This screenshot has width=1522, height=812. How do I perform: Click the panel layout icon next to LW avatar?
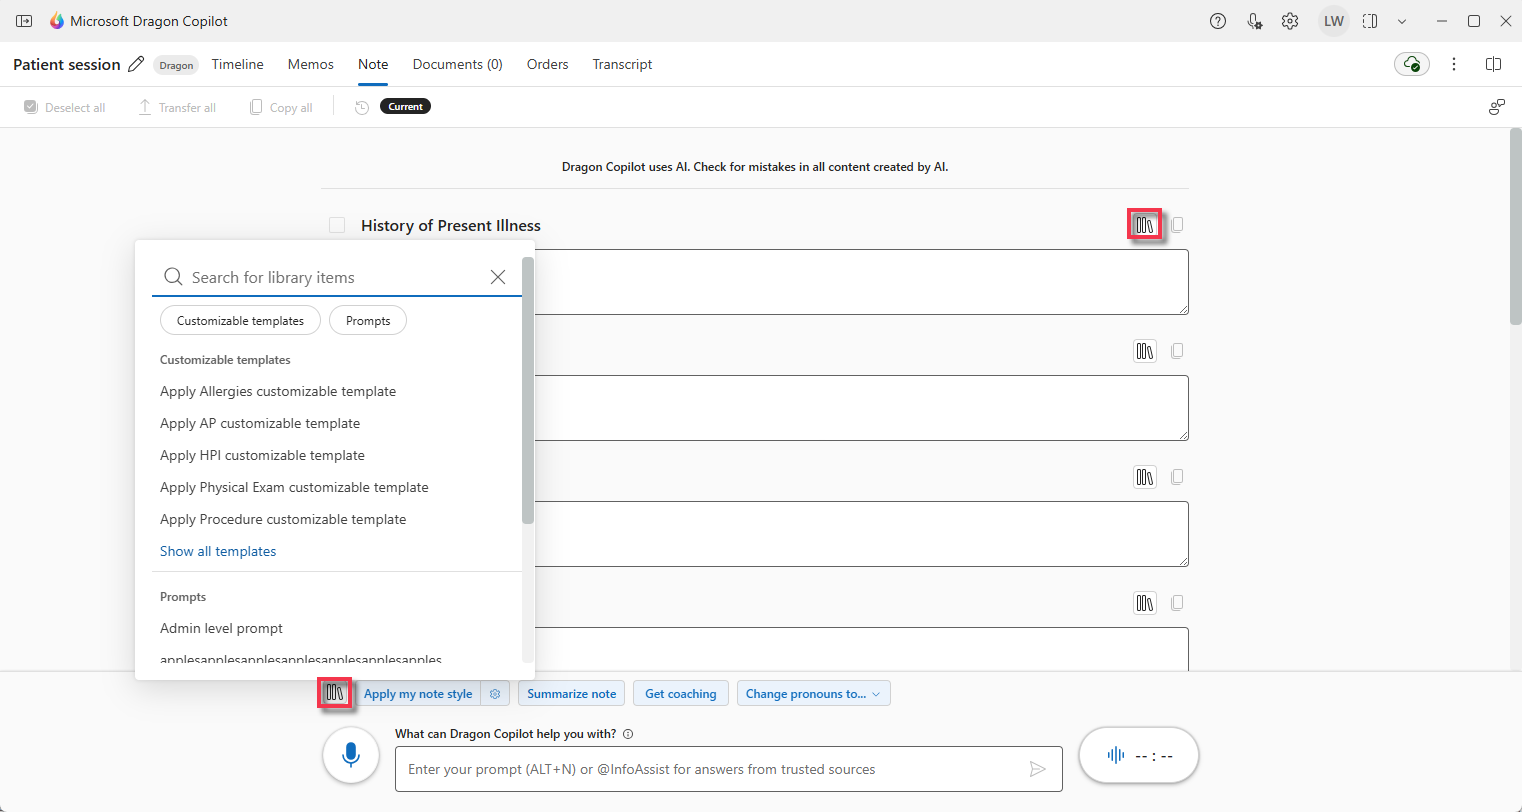tap(1370, 21)
